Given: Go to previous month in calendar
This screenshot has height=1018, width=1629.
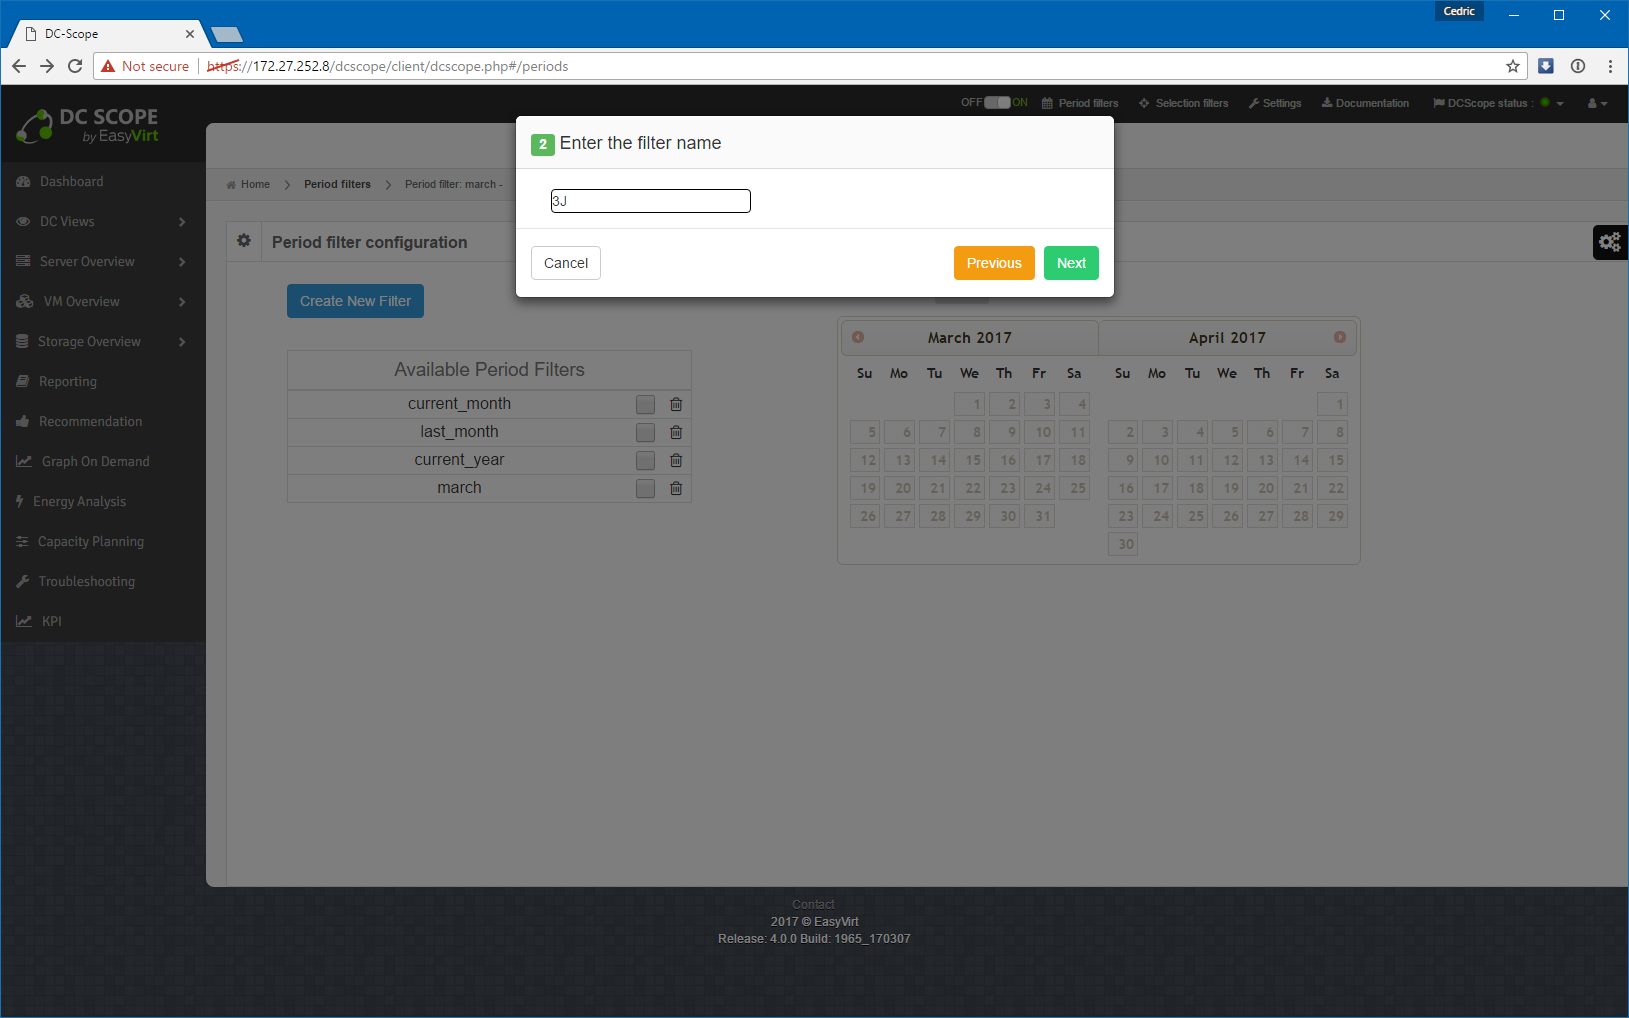Looking at the screenshot, I should tap(858, 337).
